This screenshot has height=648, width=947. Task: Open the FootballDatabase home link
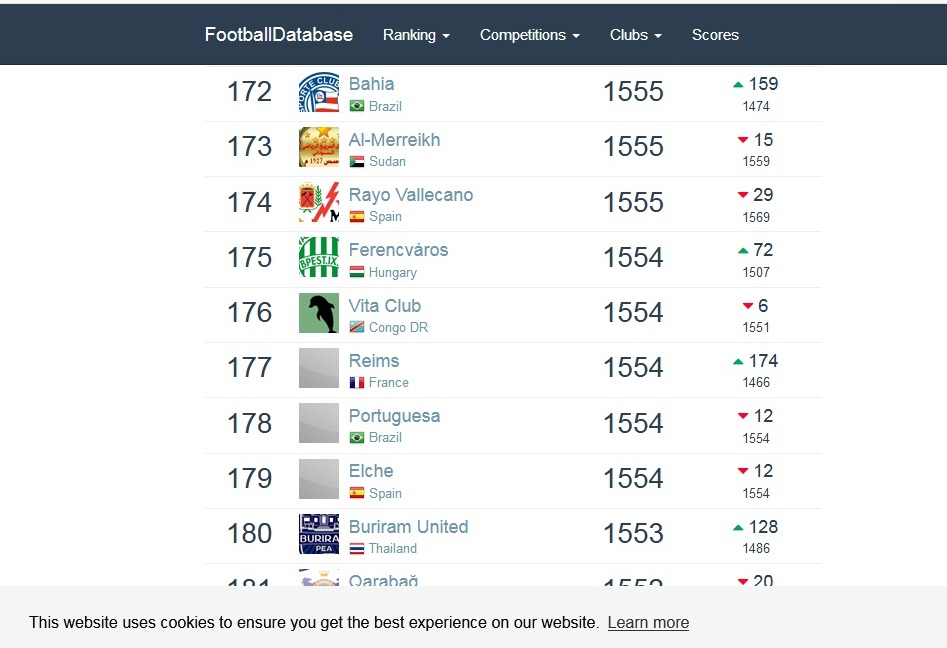pyautogui.click(x=278, y=34)
